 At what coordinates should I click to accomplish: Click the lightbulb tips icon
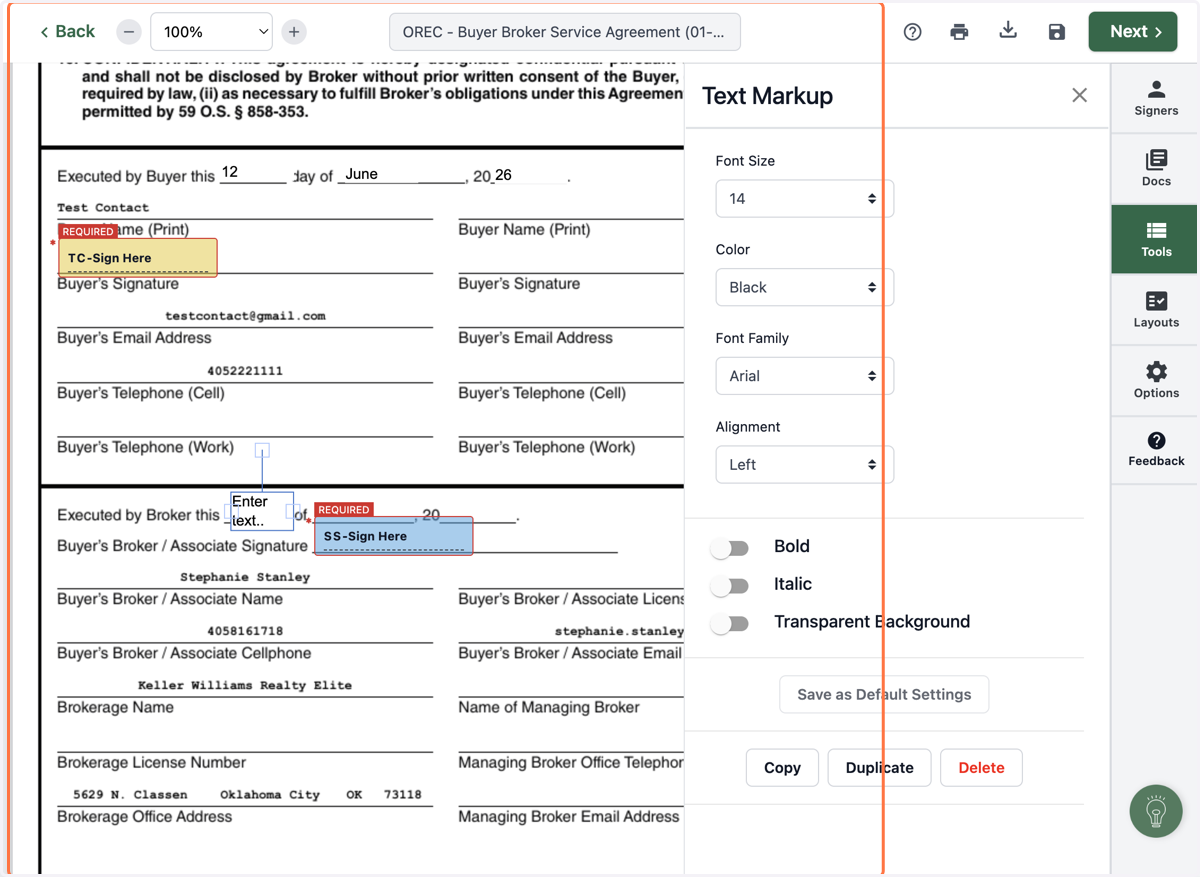[1156, 811]
